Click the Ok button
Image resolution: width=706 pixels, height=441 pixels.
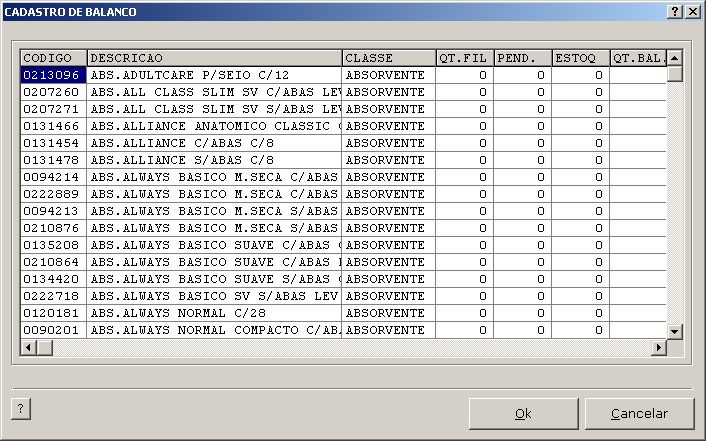click(x=523, y=414)
